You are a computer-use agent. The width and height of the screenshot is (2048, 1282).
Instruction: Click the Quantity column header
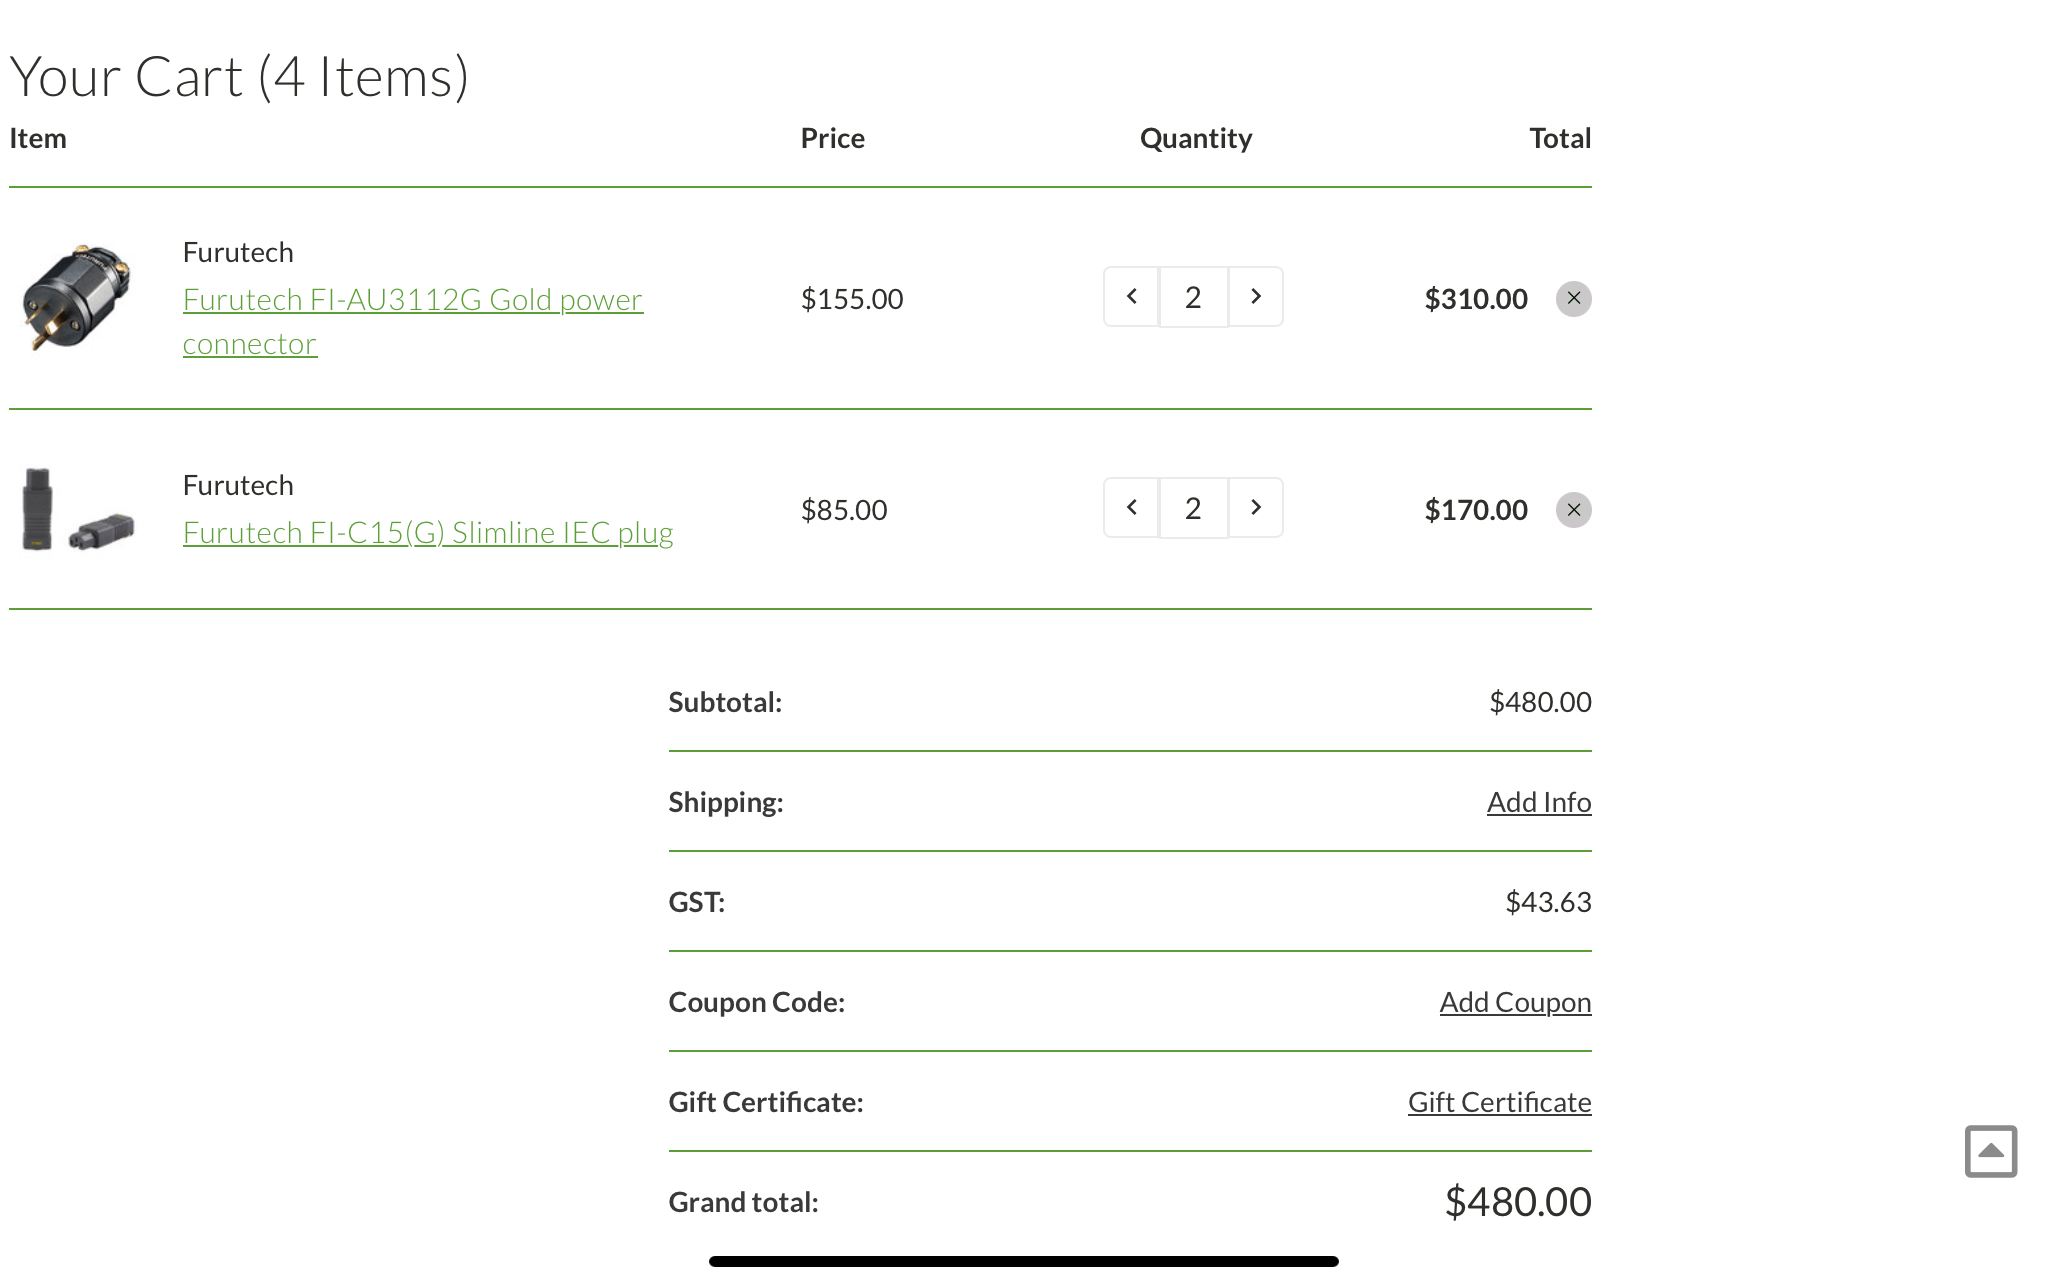click(1195, 138)
